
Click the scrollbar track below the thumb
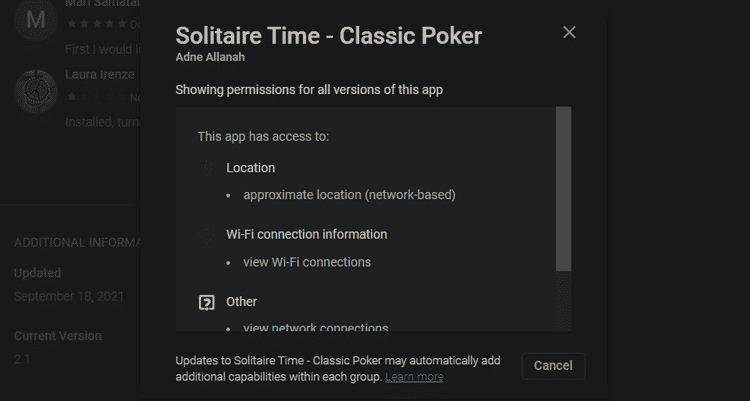point(563,300)
